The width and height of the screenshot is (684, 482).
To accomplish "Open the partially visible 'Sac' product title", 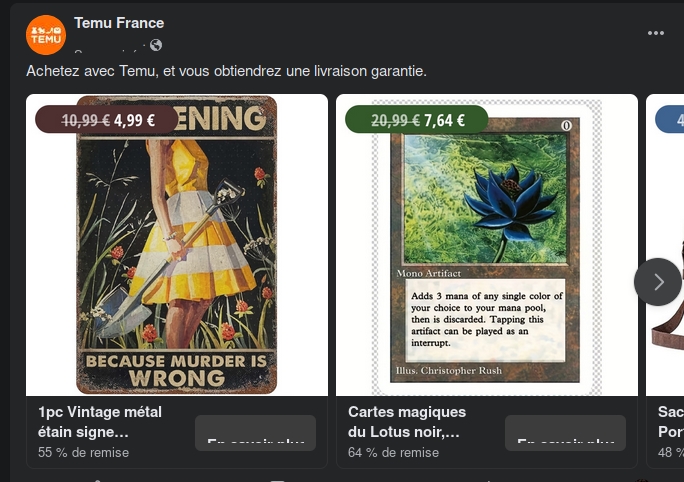I will pyautogui.click(x=671, y=422).
